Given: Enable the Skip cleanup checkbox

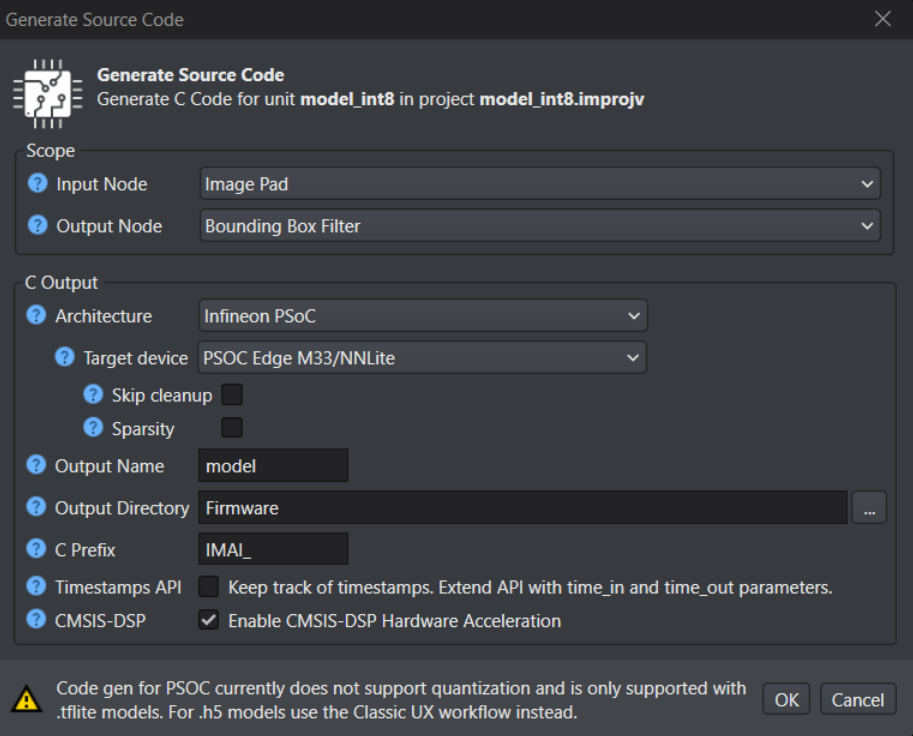Looking at the screenshot, I should tap(232, 395).
